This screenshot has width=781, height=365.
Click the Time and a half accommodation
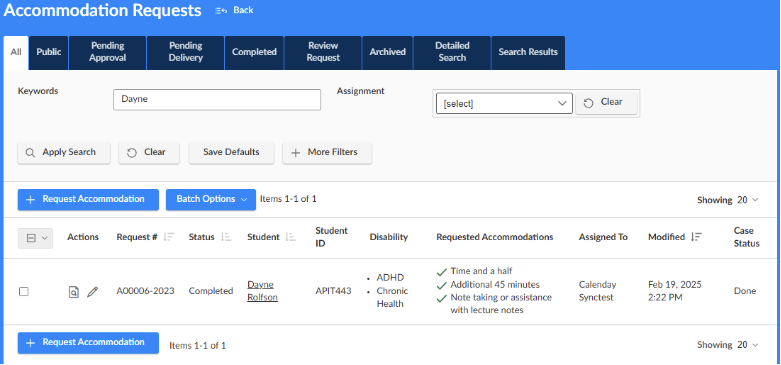pos(481,271)
